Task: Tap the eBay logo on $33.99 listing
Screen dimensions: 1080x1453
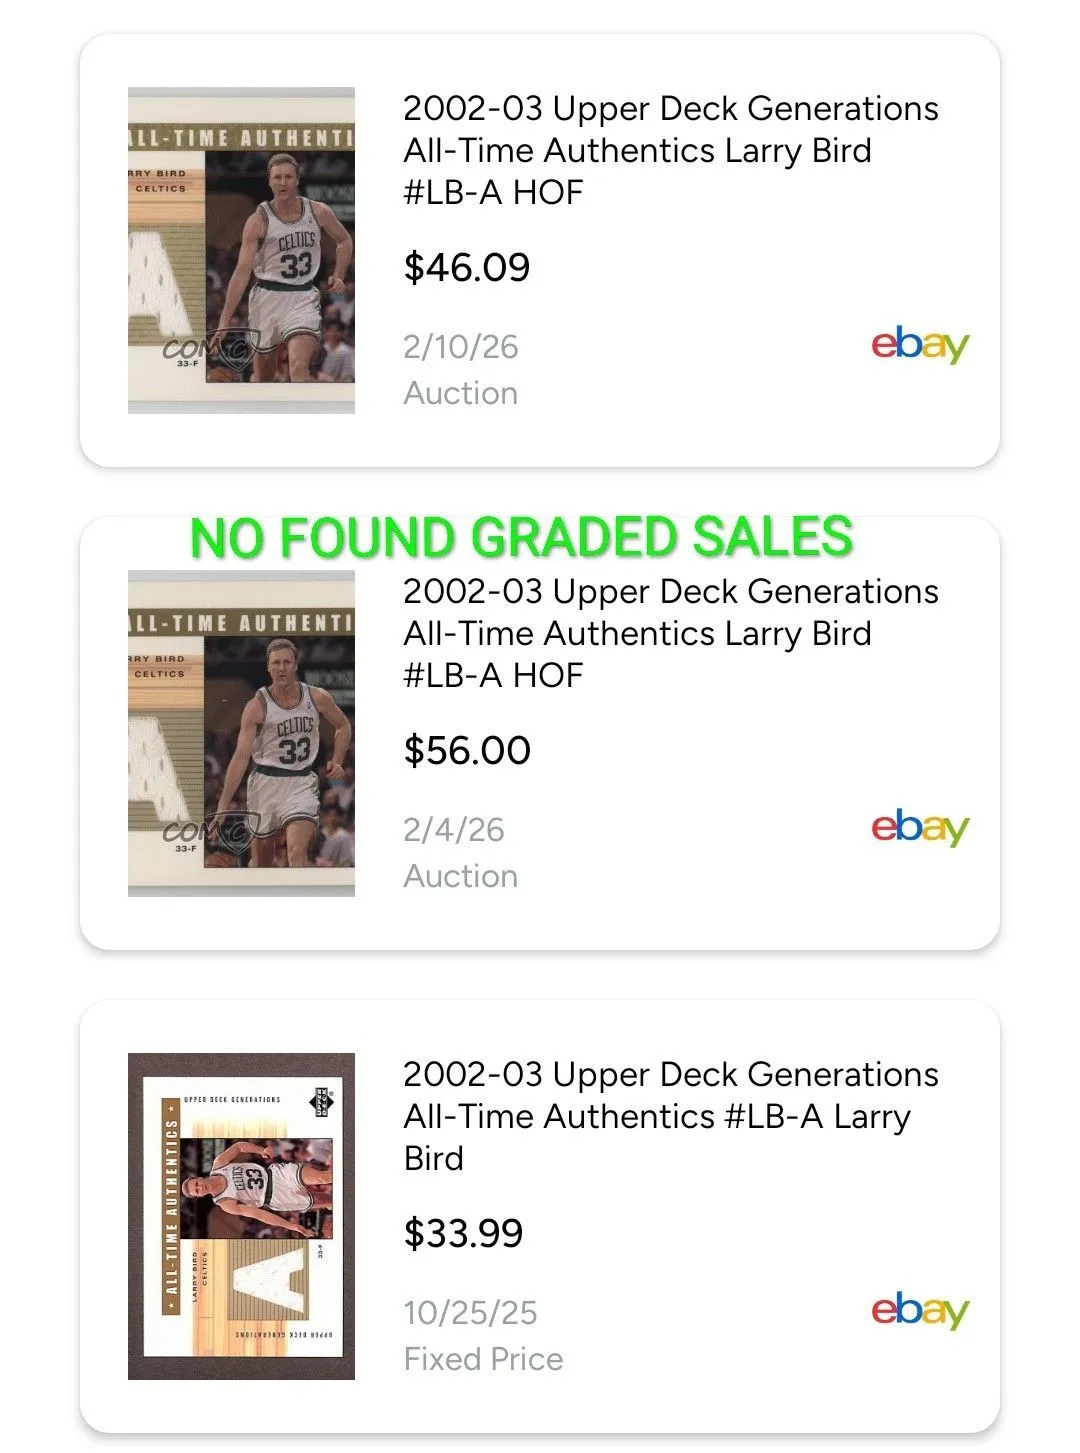Action: pos(920,1311)
